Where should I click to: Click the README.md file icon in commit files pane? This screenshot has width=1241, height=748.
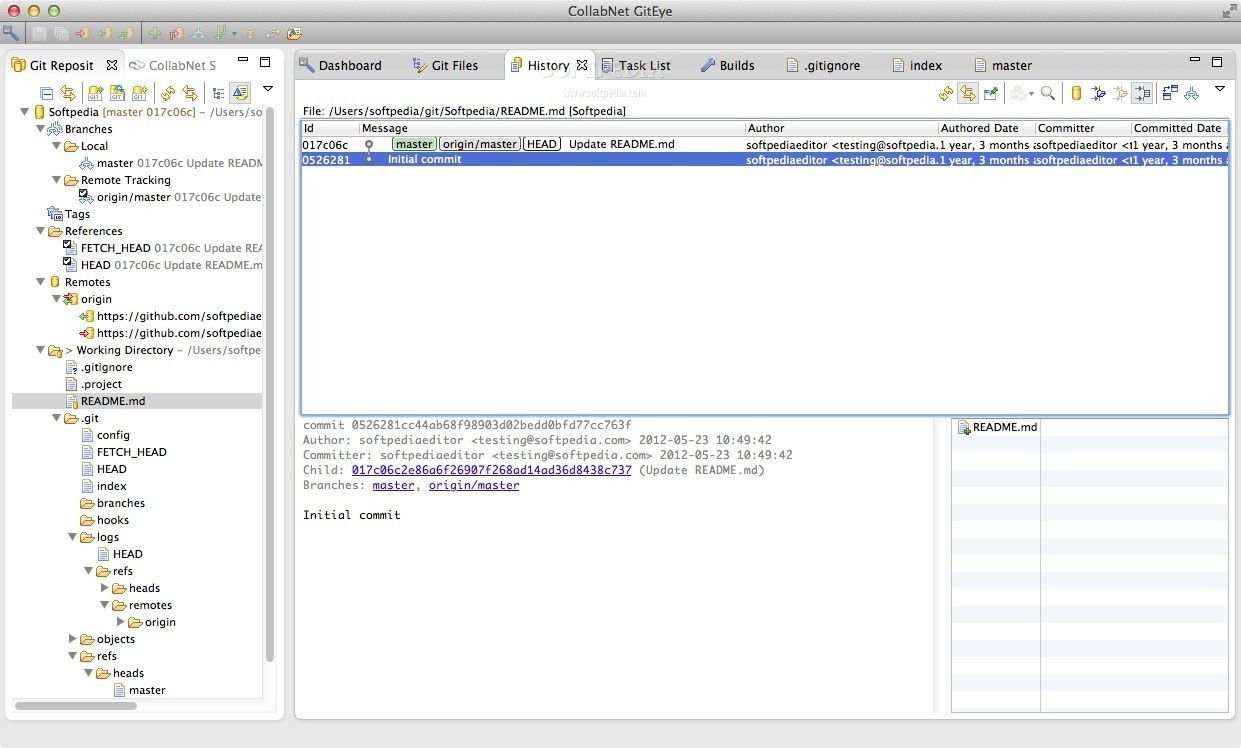964,427
